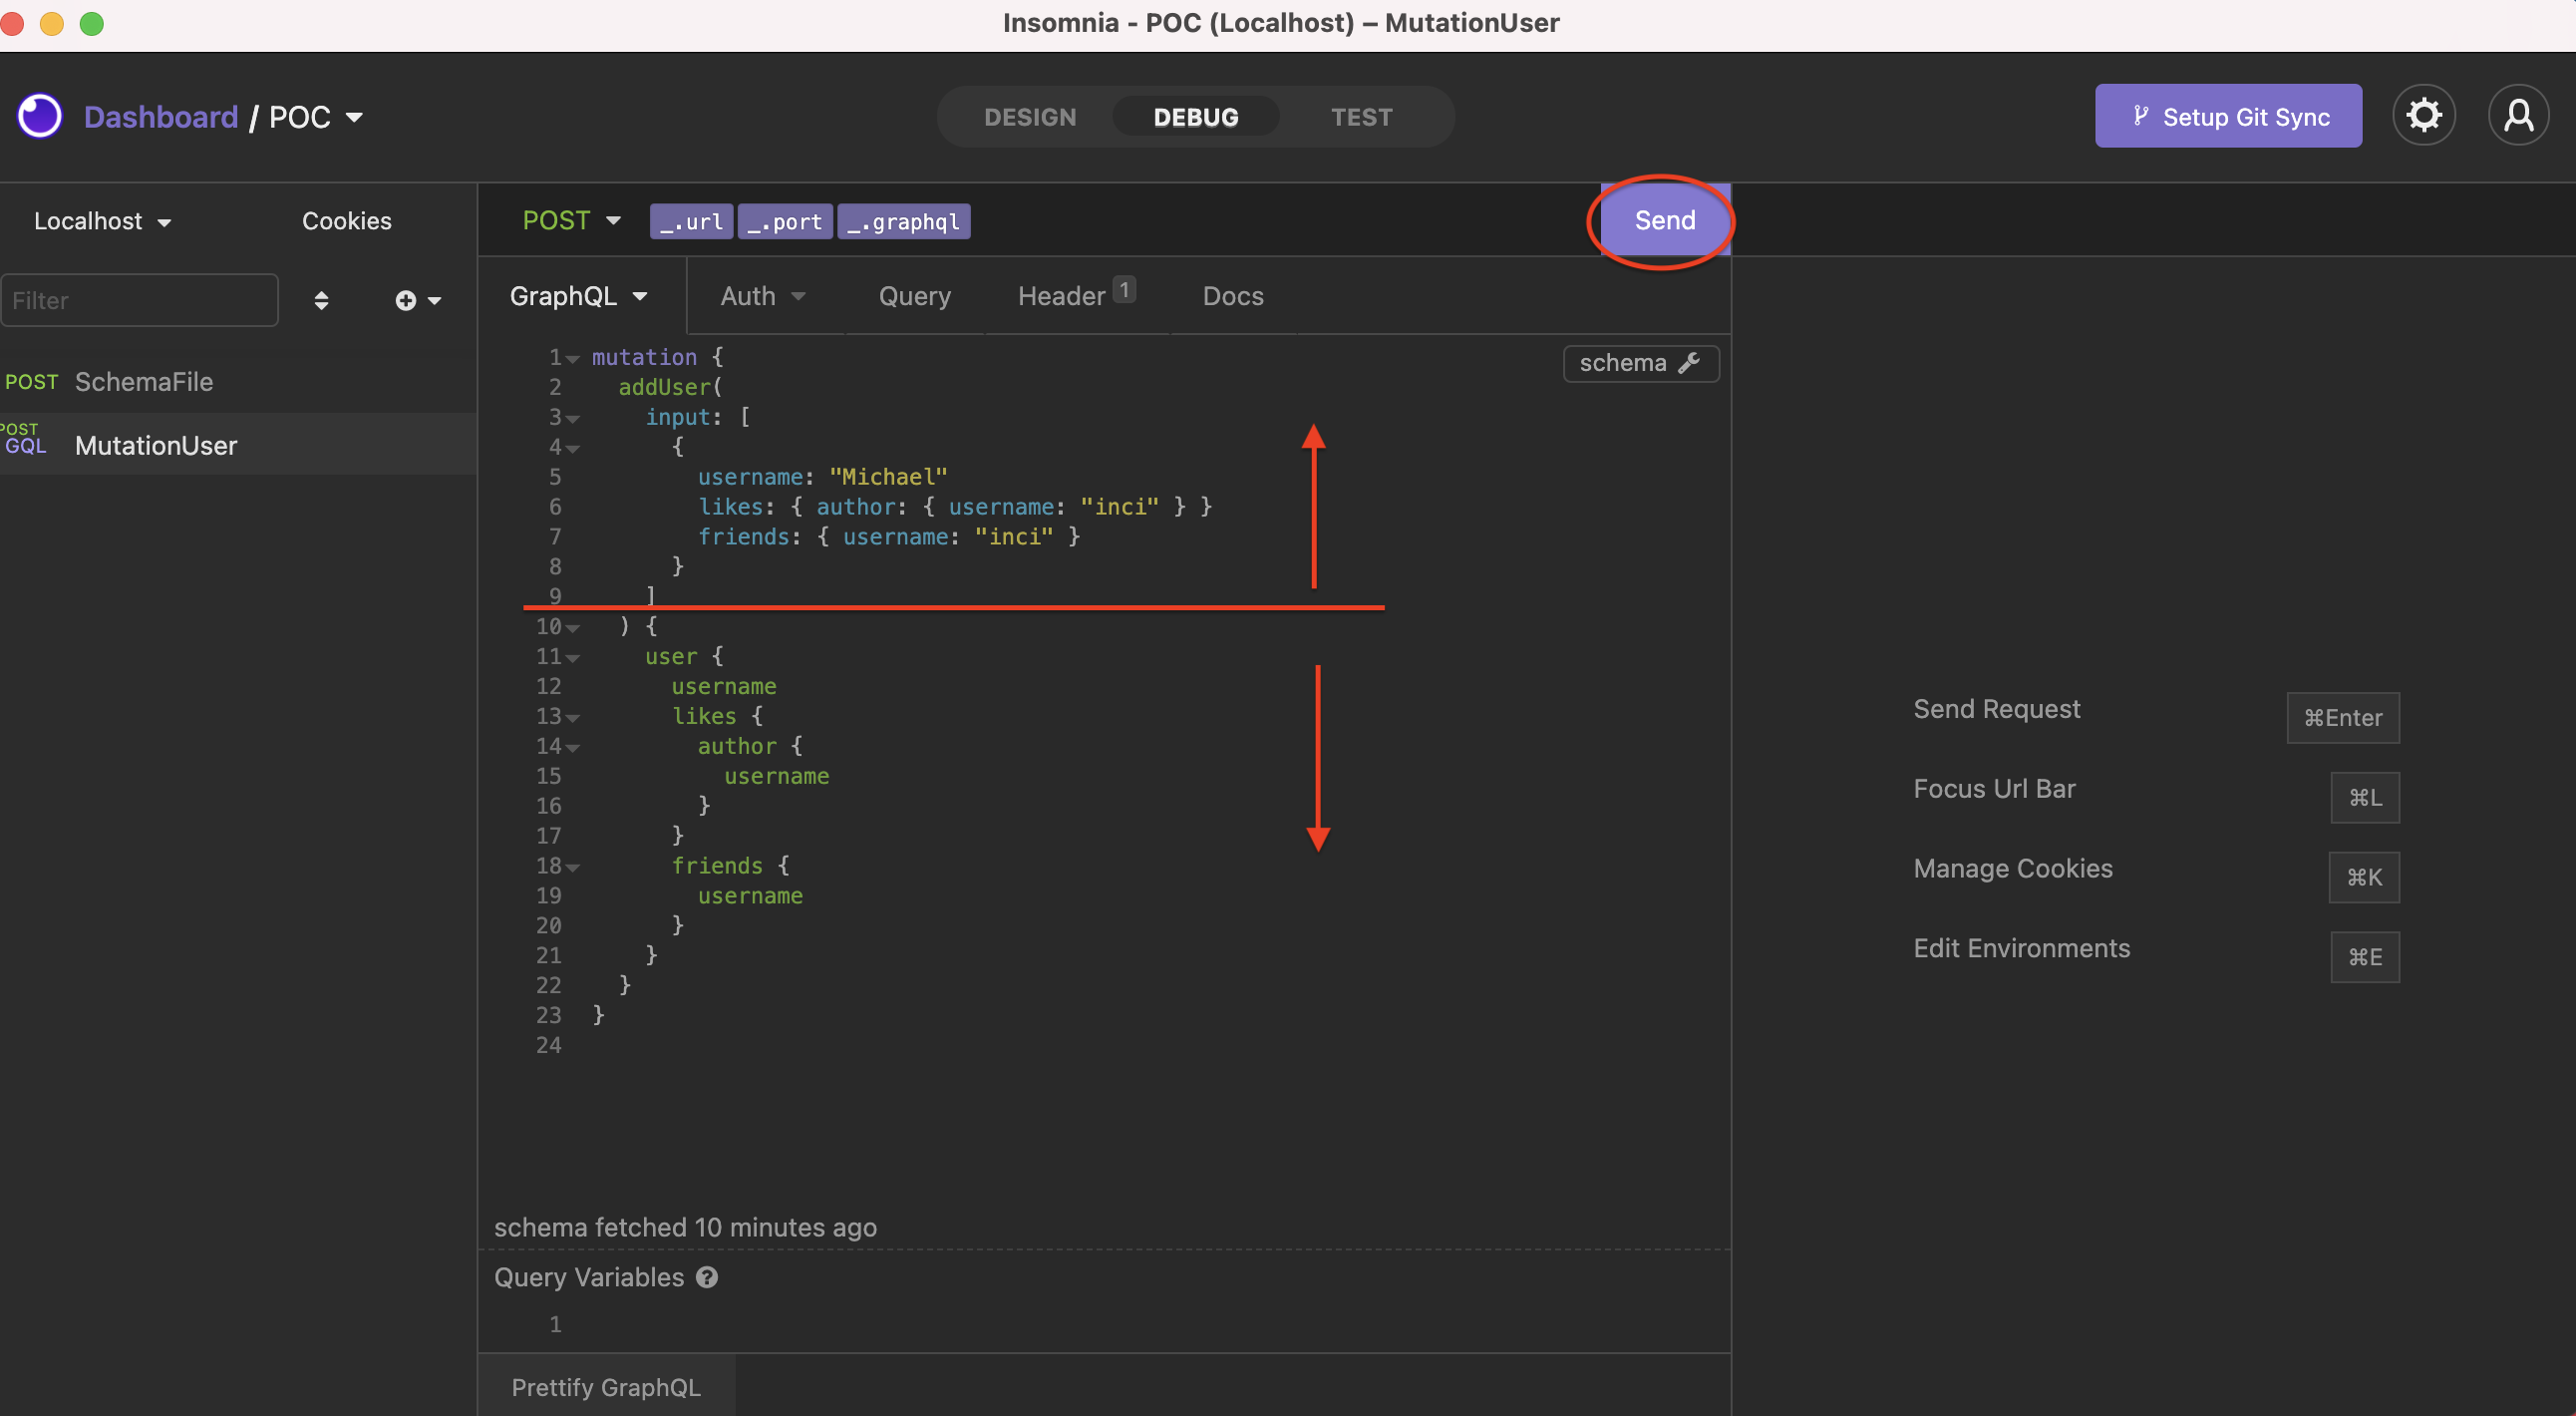The height and width of the screenshot is (1416, 2576).
Task: Switch to DESIGN mode
Action: coord(1030,116)
